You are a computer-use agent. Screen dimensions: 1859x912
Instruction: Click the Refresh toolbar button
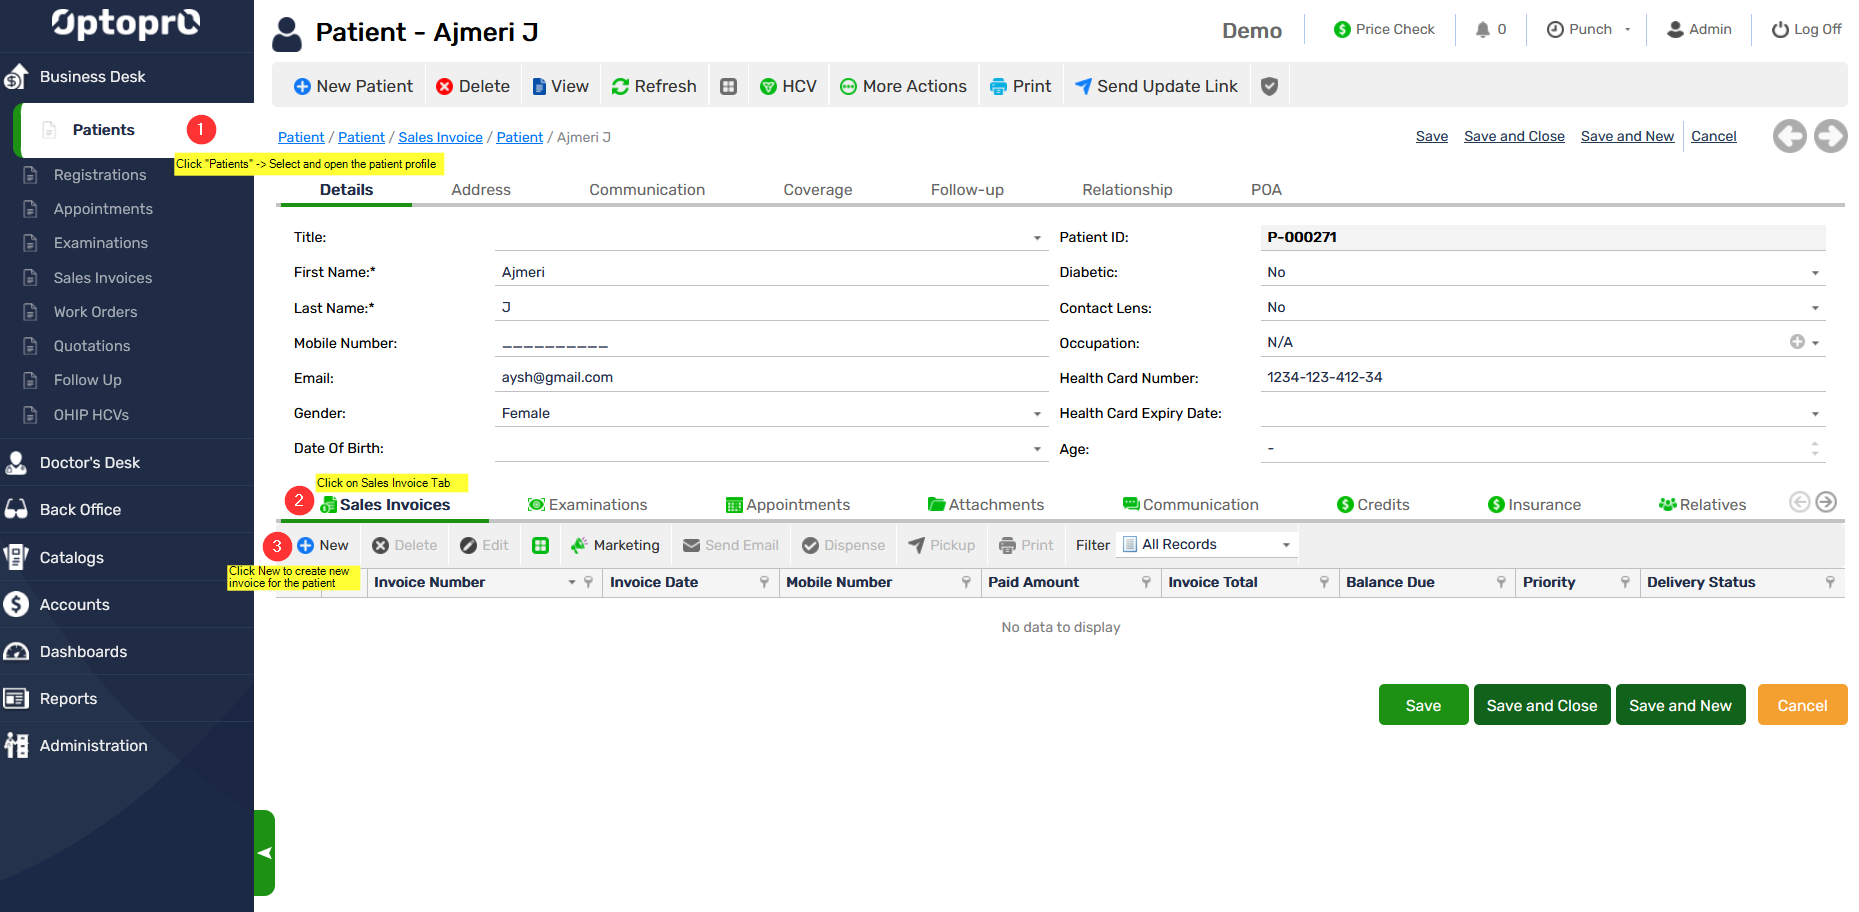click(653, 86)
